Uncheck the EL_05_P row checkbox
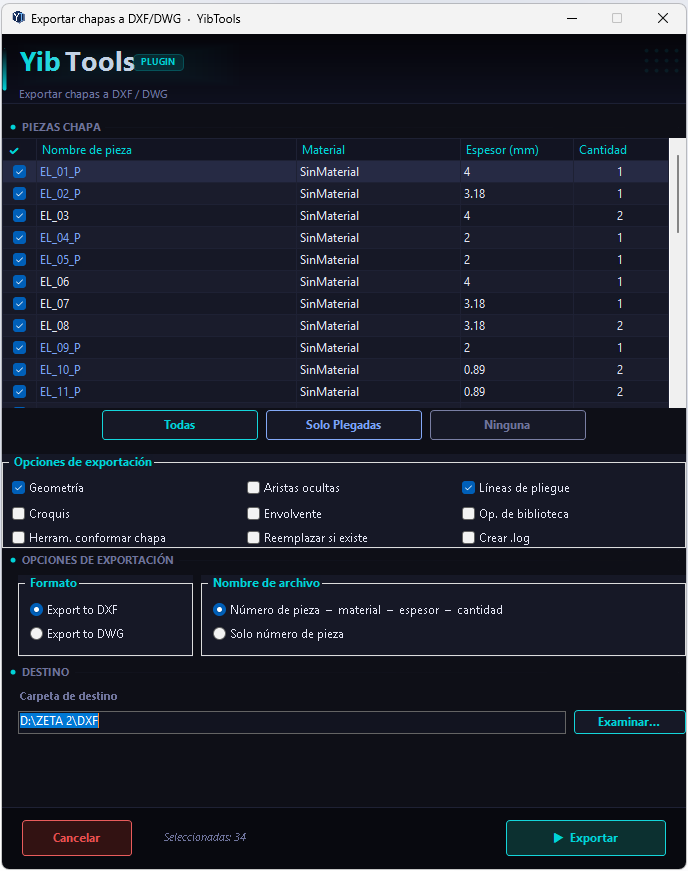The image size is (688, 871). [19, 259]
